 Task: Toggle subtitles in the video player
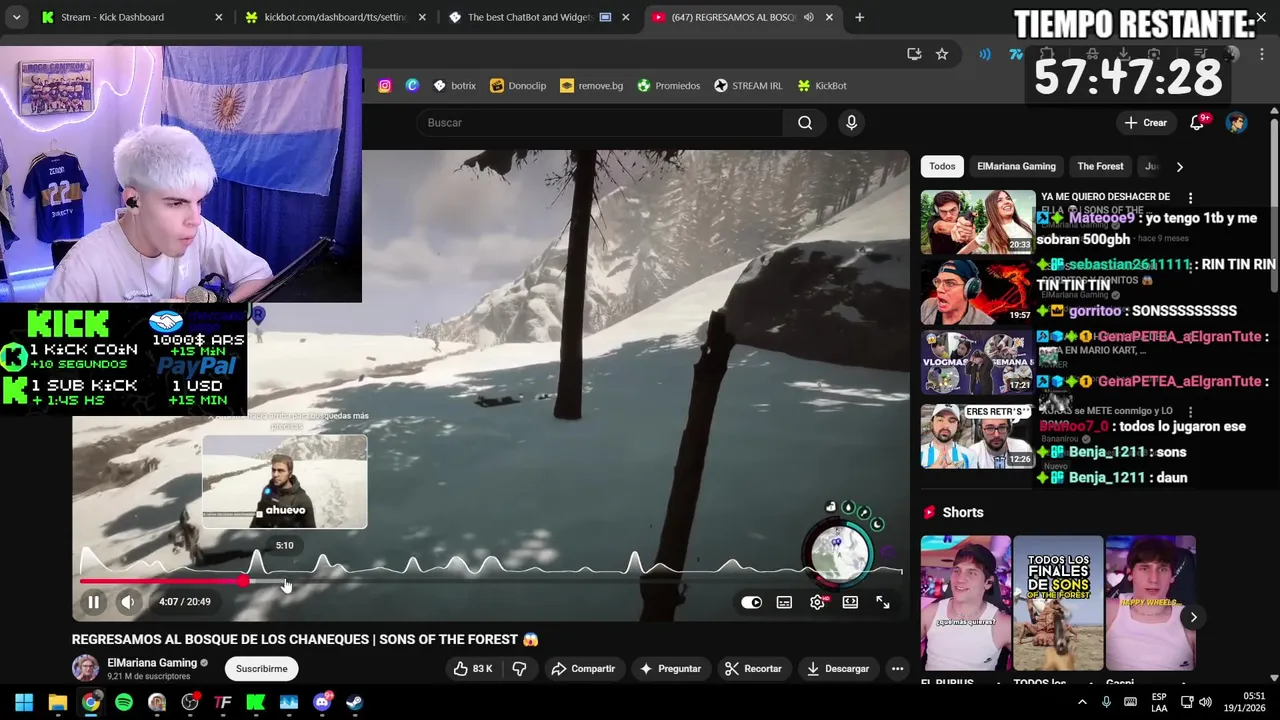[784, 602]
